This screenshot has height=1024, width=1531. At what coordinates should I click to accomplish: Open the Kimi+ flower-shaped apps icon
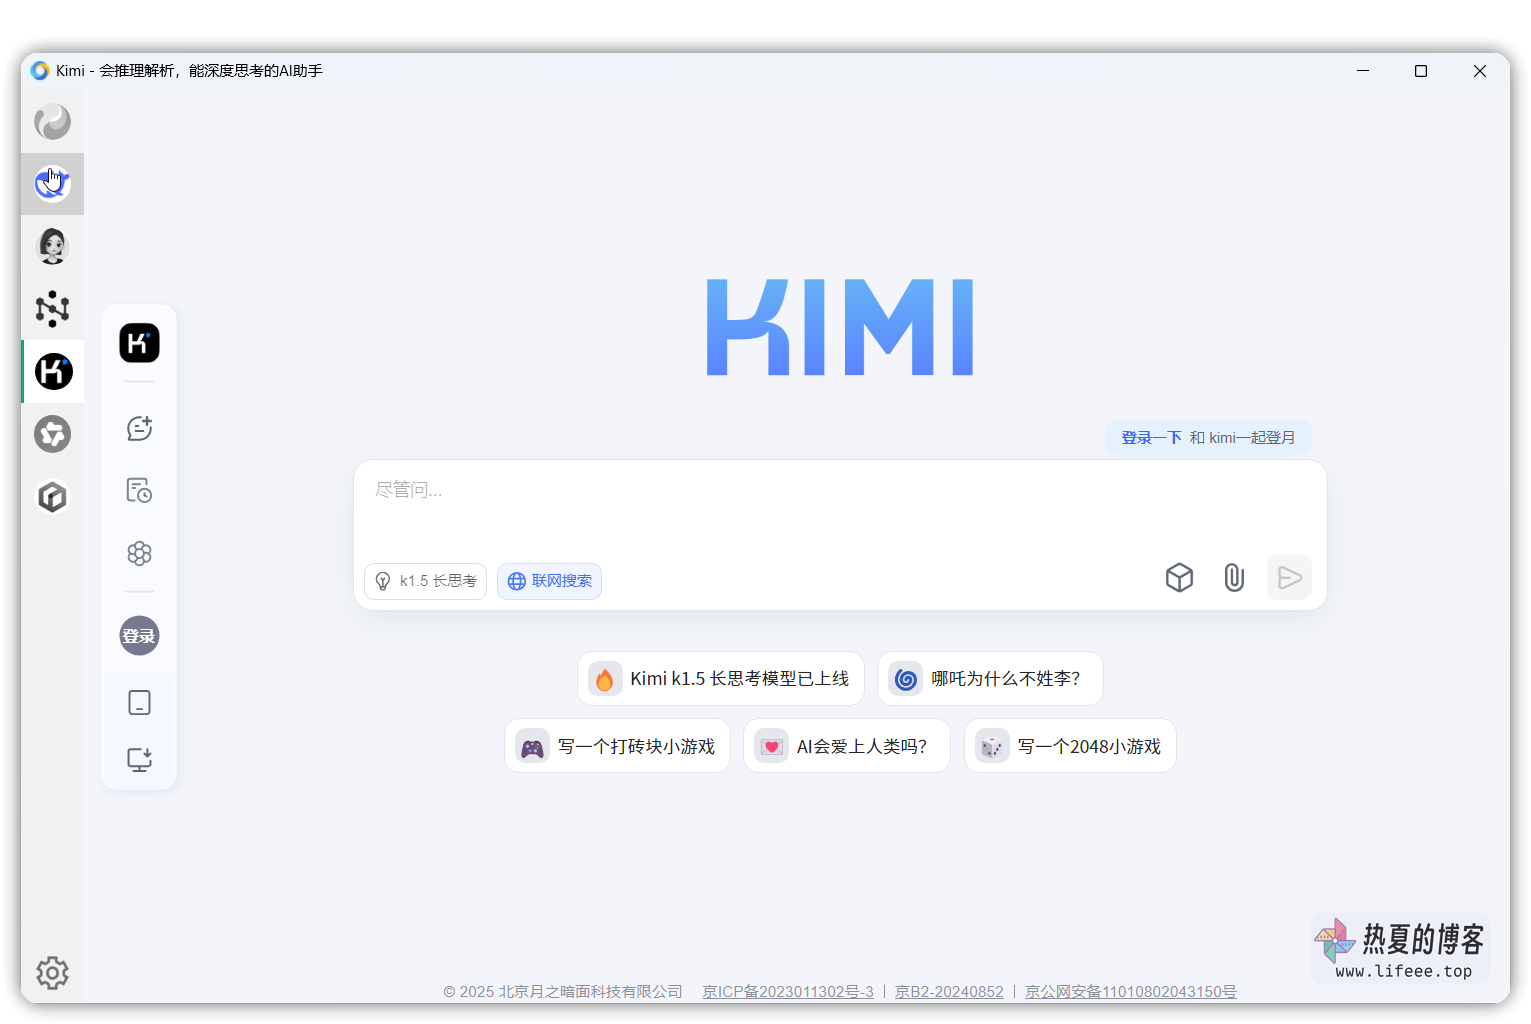(139, 554)
